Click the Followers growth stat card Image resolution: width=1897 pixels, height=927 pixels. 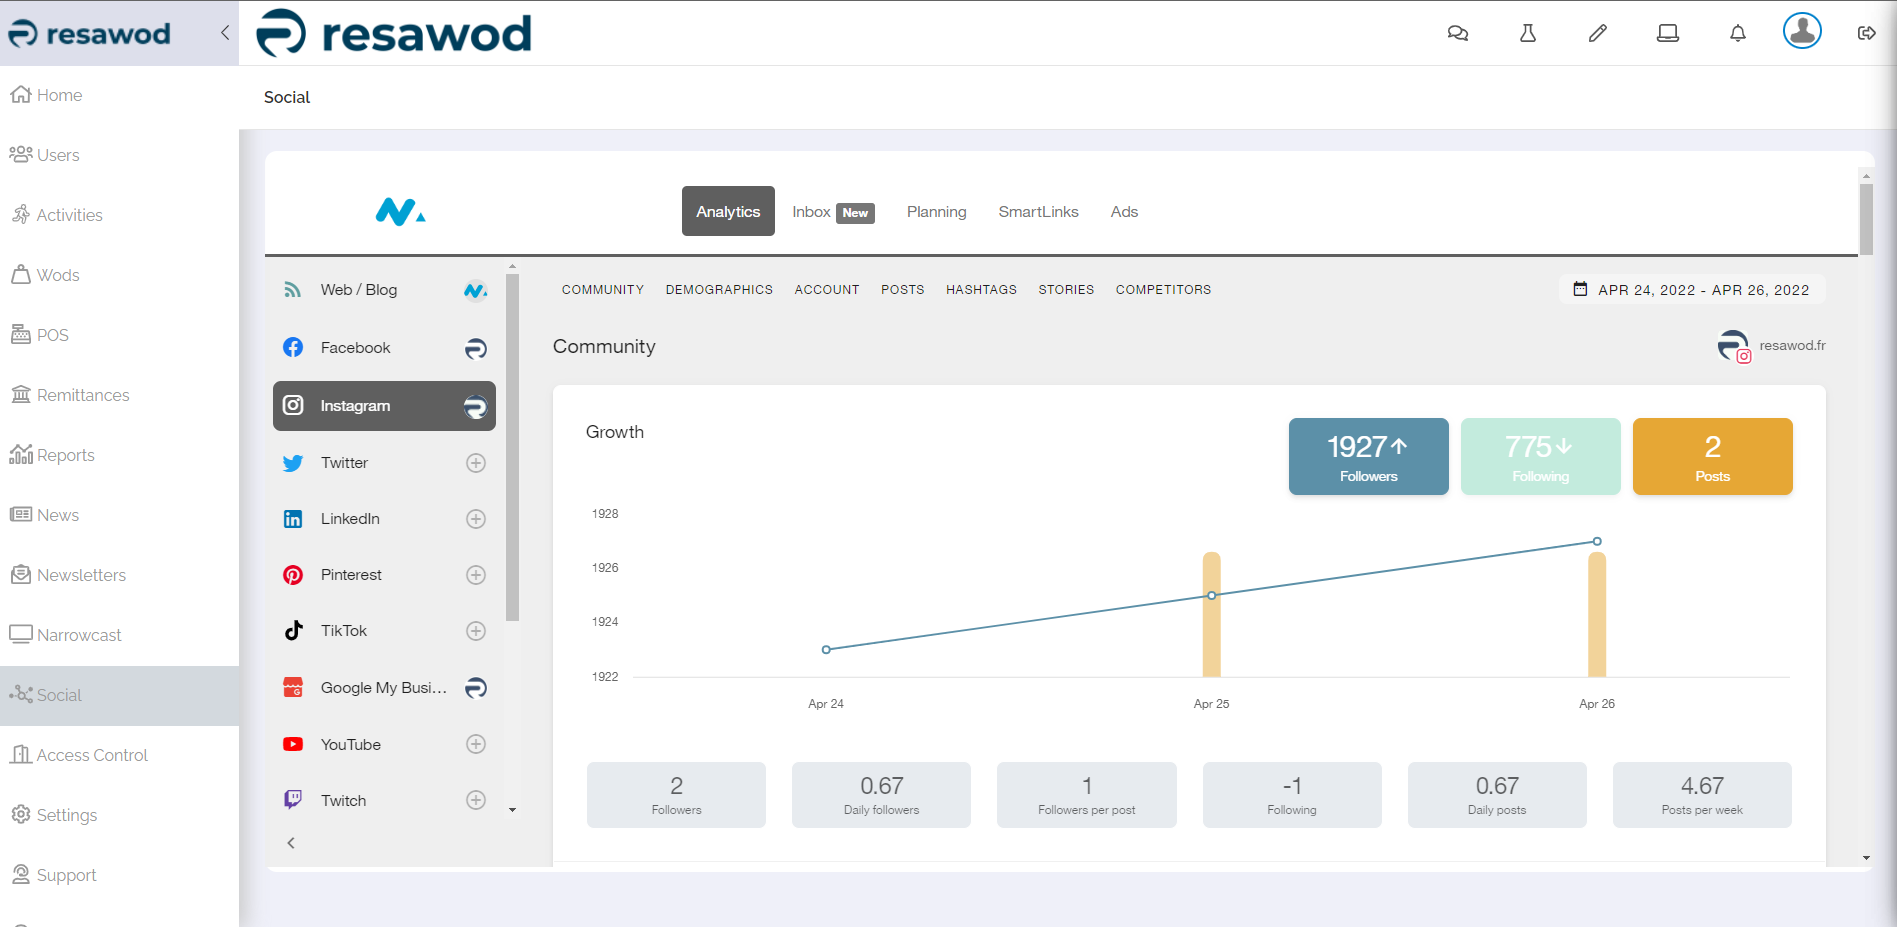(x=1368, y=456)
